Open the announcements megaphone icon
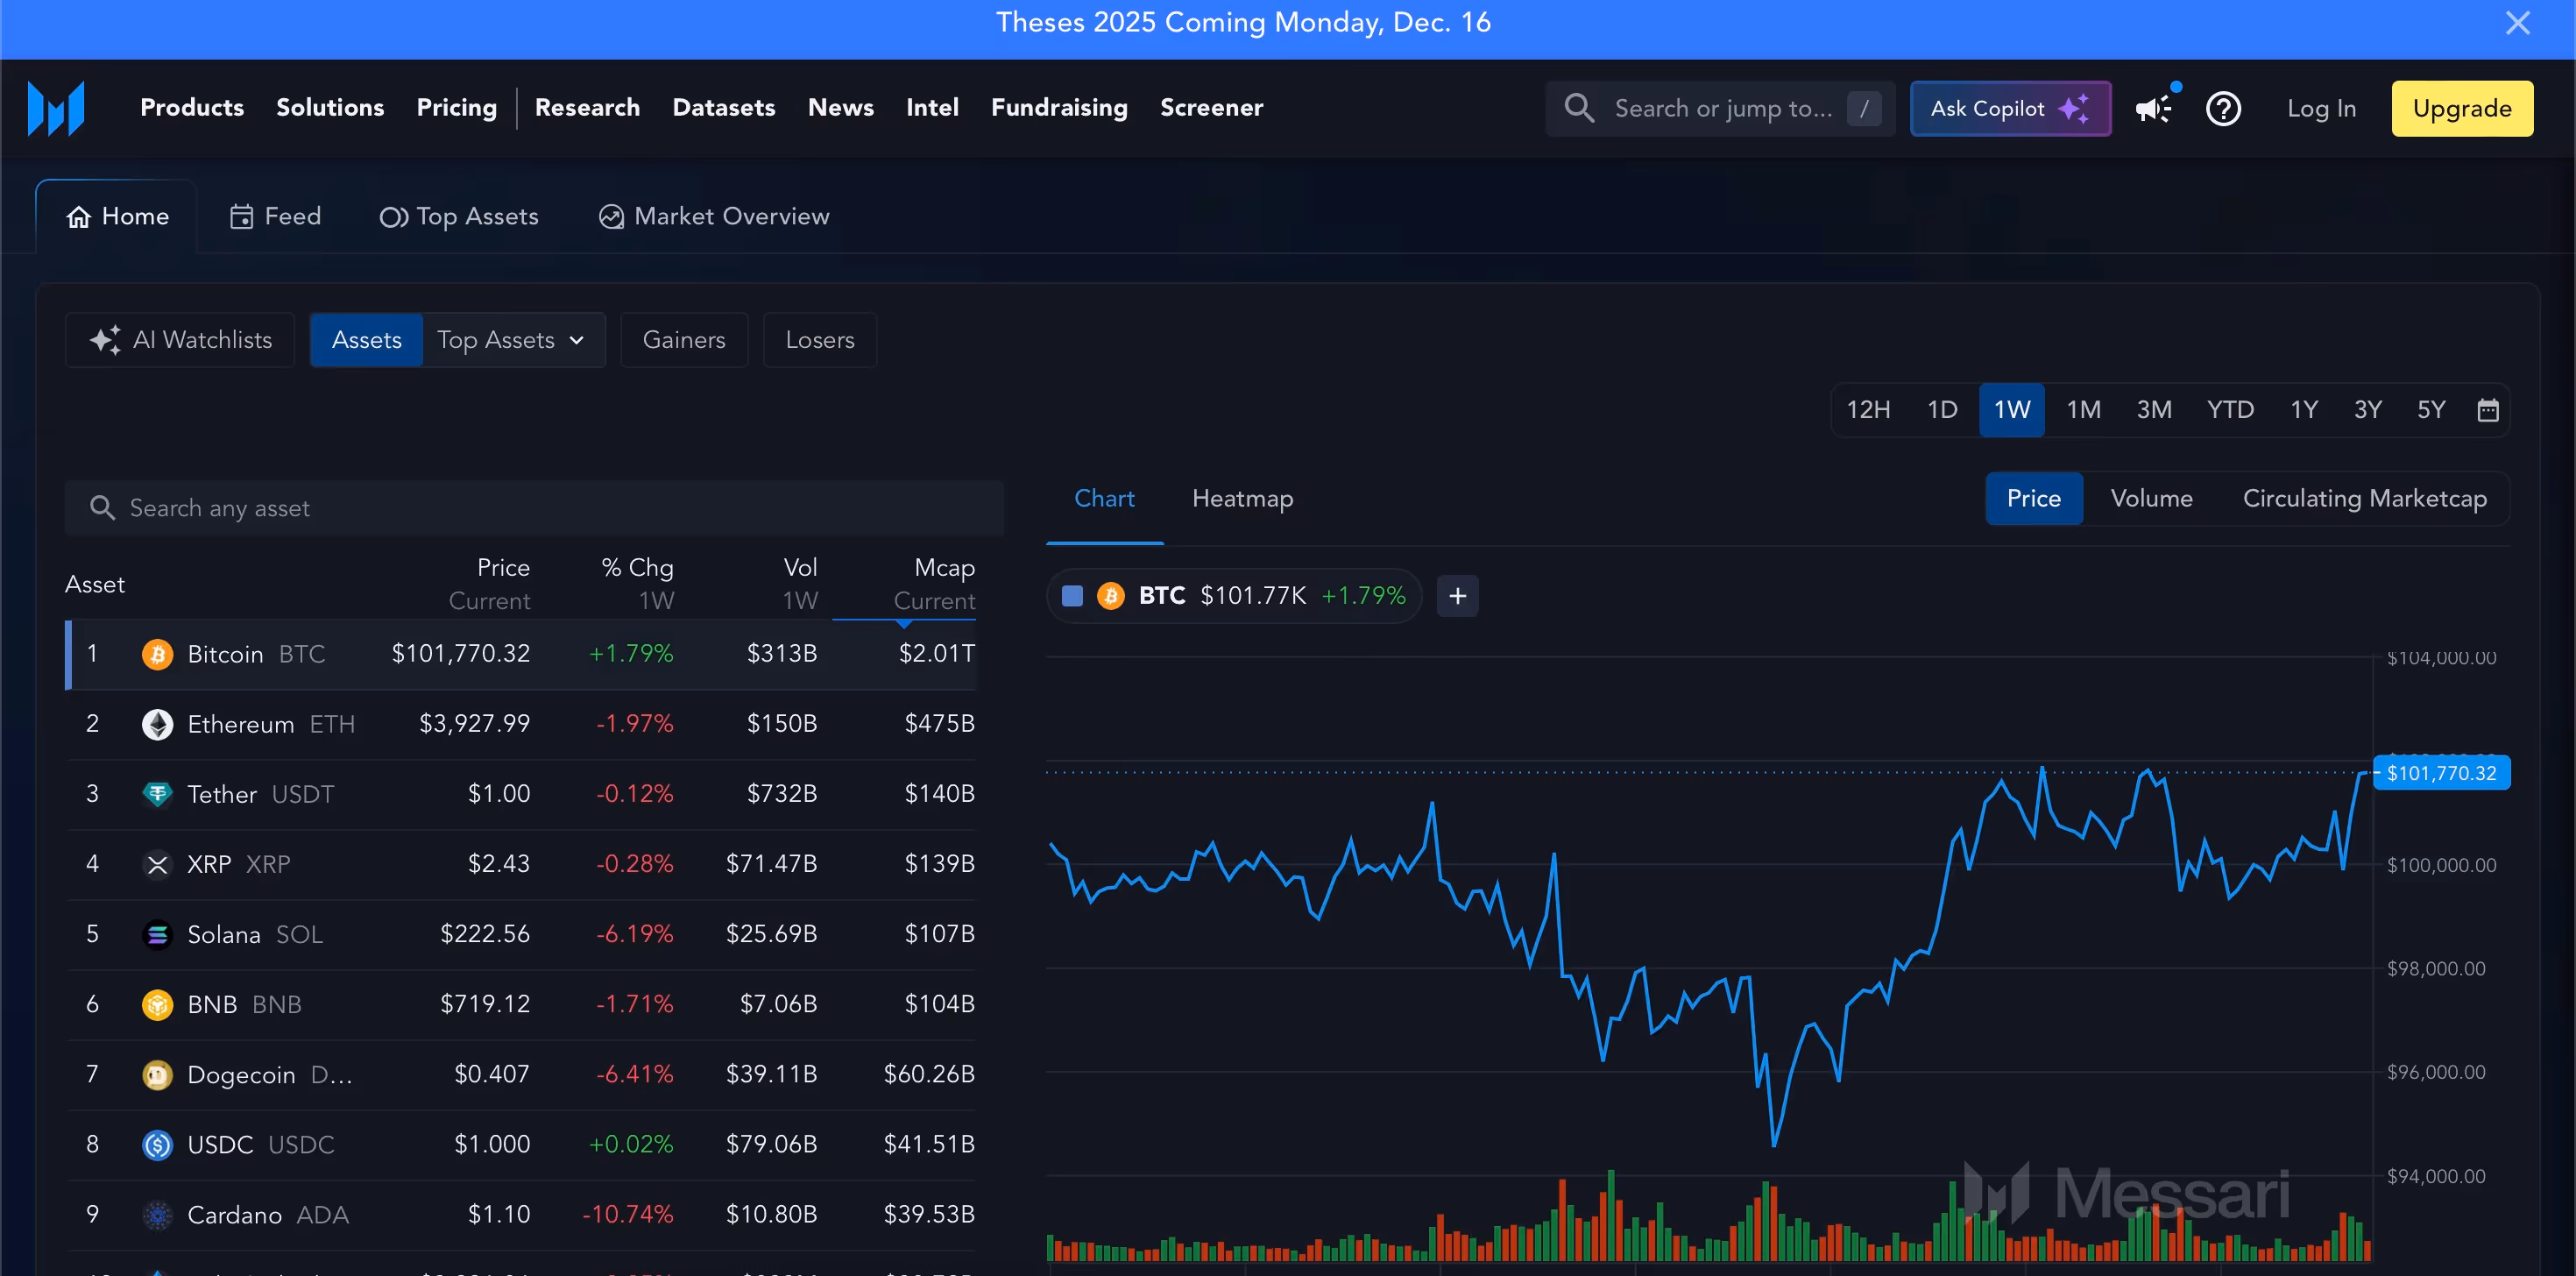This screenshot has height=1276, width=2576. 2154,108
